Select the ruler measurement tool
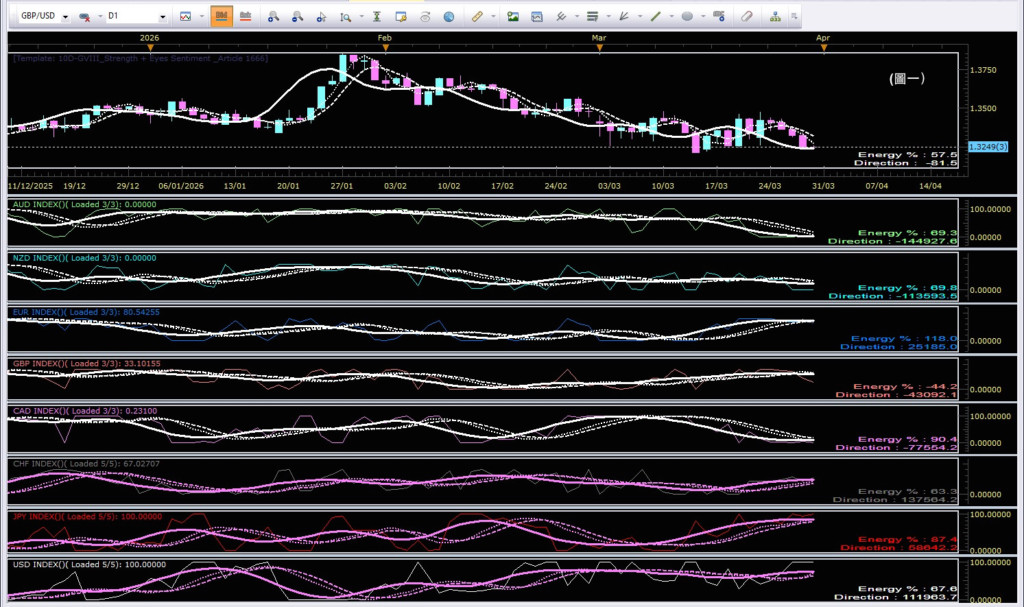The width and height of the screenshot is (1024, 607). (477, 17)
